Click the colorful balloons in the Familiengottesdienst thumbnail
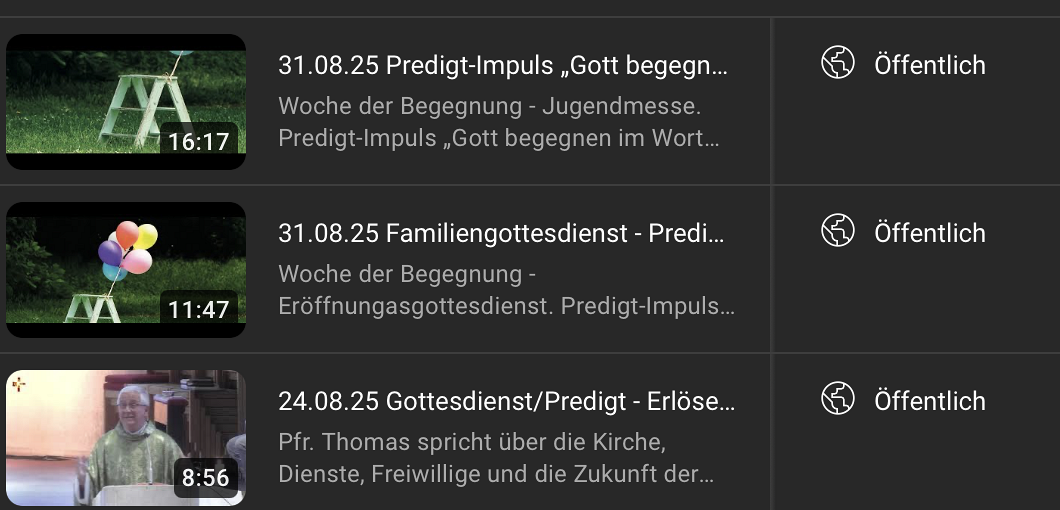Screen dimensions: 1060x510 pos(128,250)
